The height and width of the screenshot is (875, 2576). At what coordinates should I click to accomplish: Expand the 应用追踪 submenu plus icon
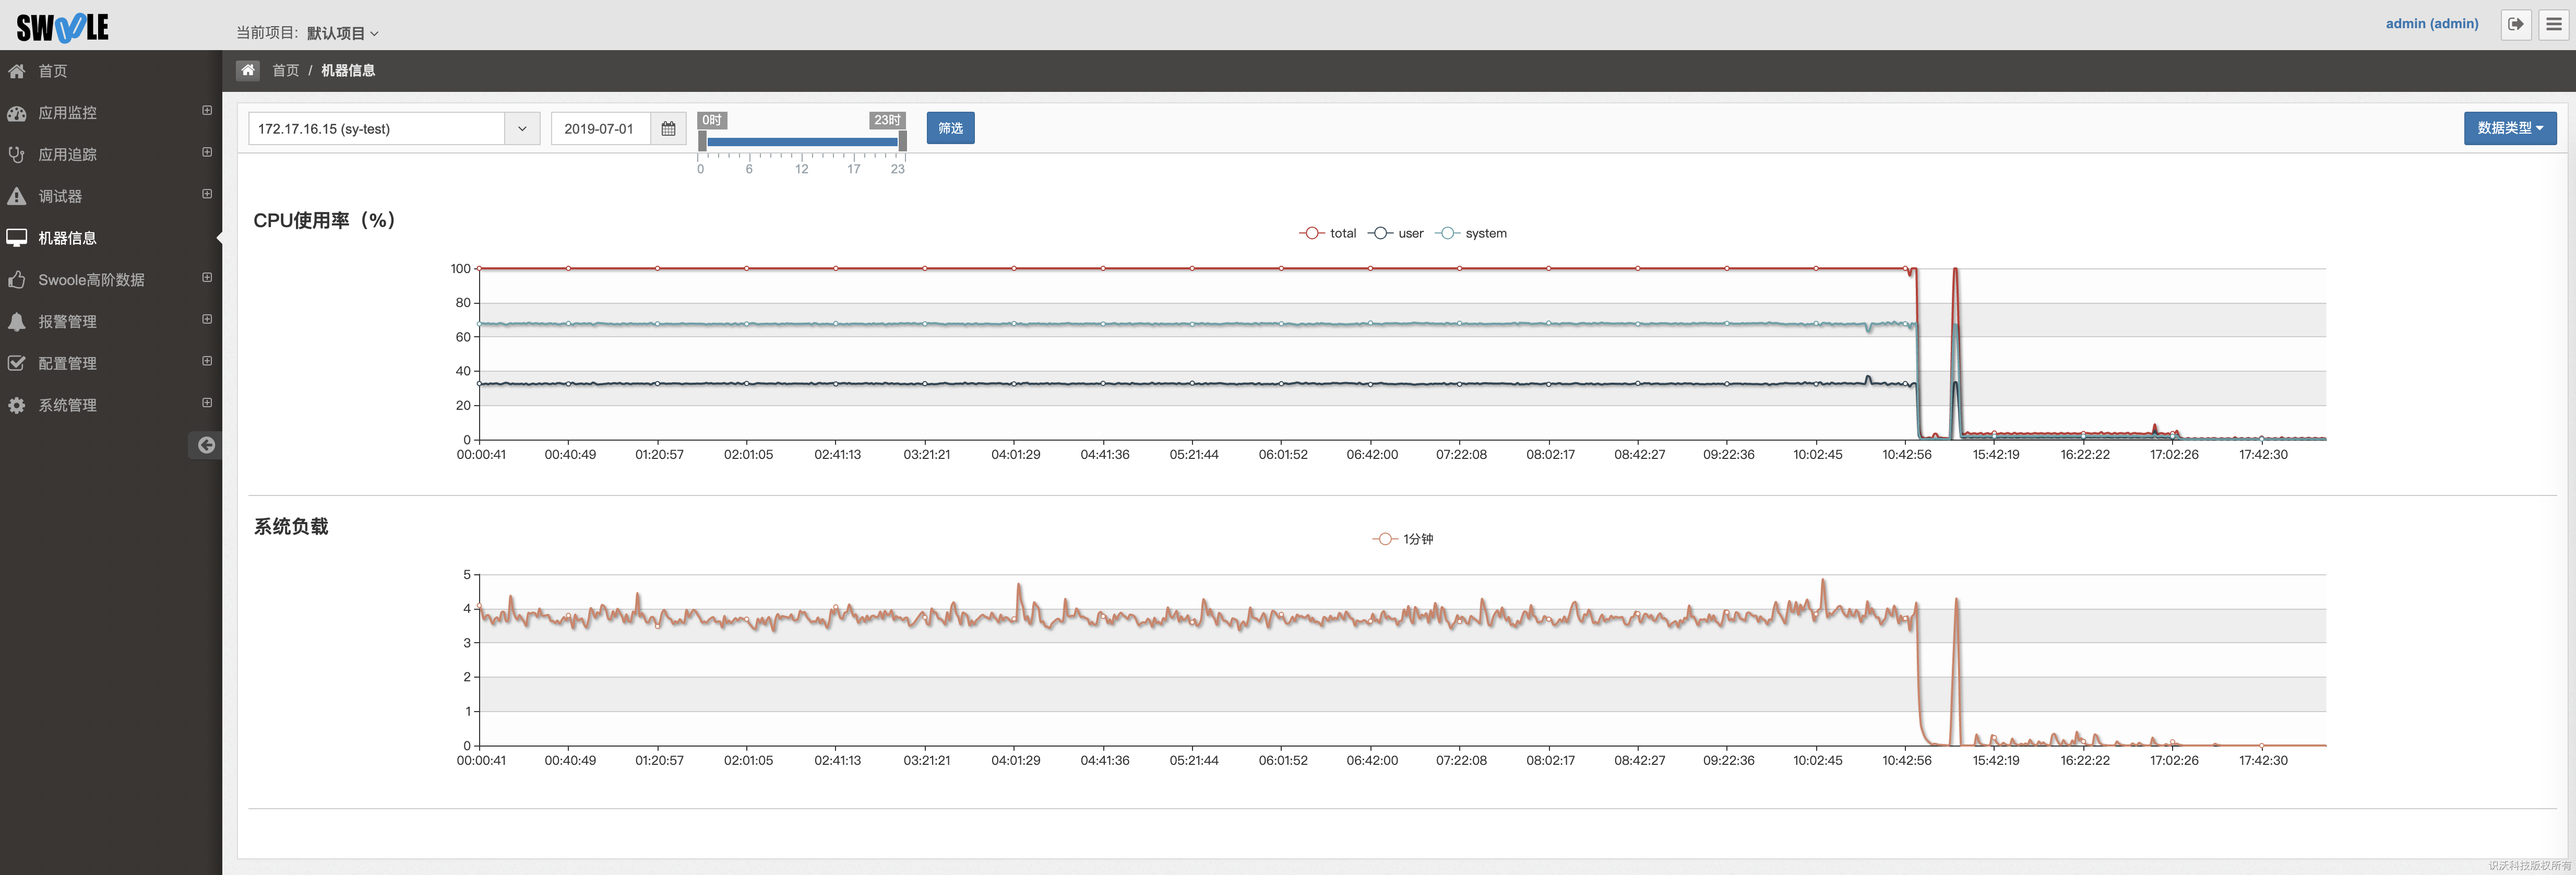[x=207, y=152]
